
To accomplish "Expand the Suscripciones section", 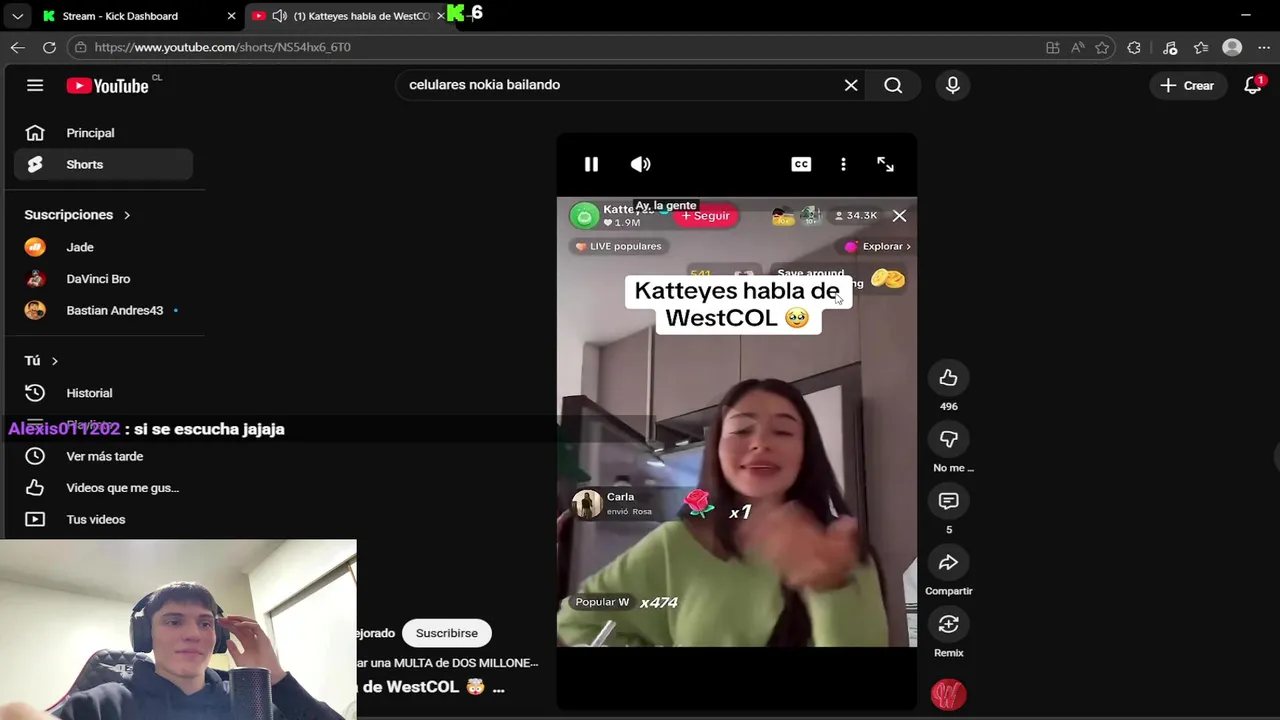I will [x=78, y=215].
